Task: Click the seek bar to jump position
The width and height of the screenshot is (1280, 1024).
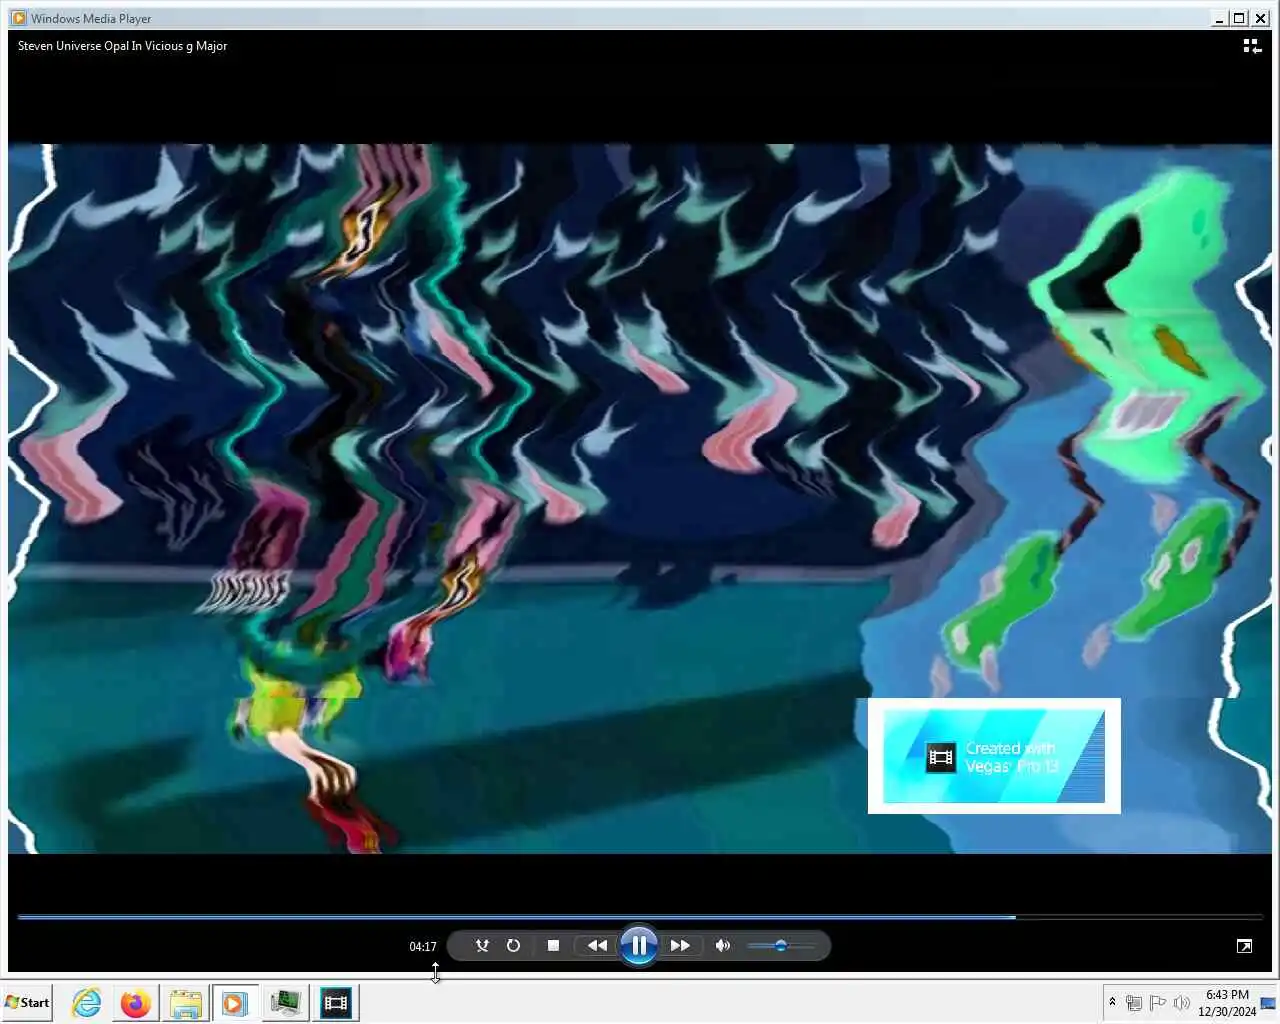Action: [x=640, y=916]
